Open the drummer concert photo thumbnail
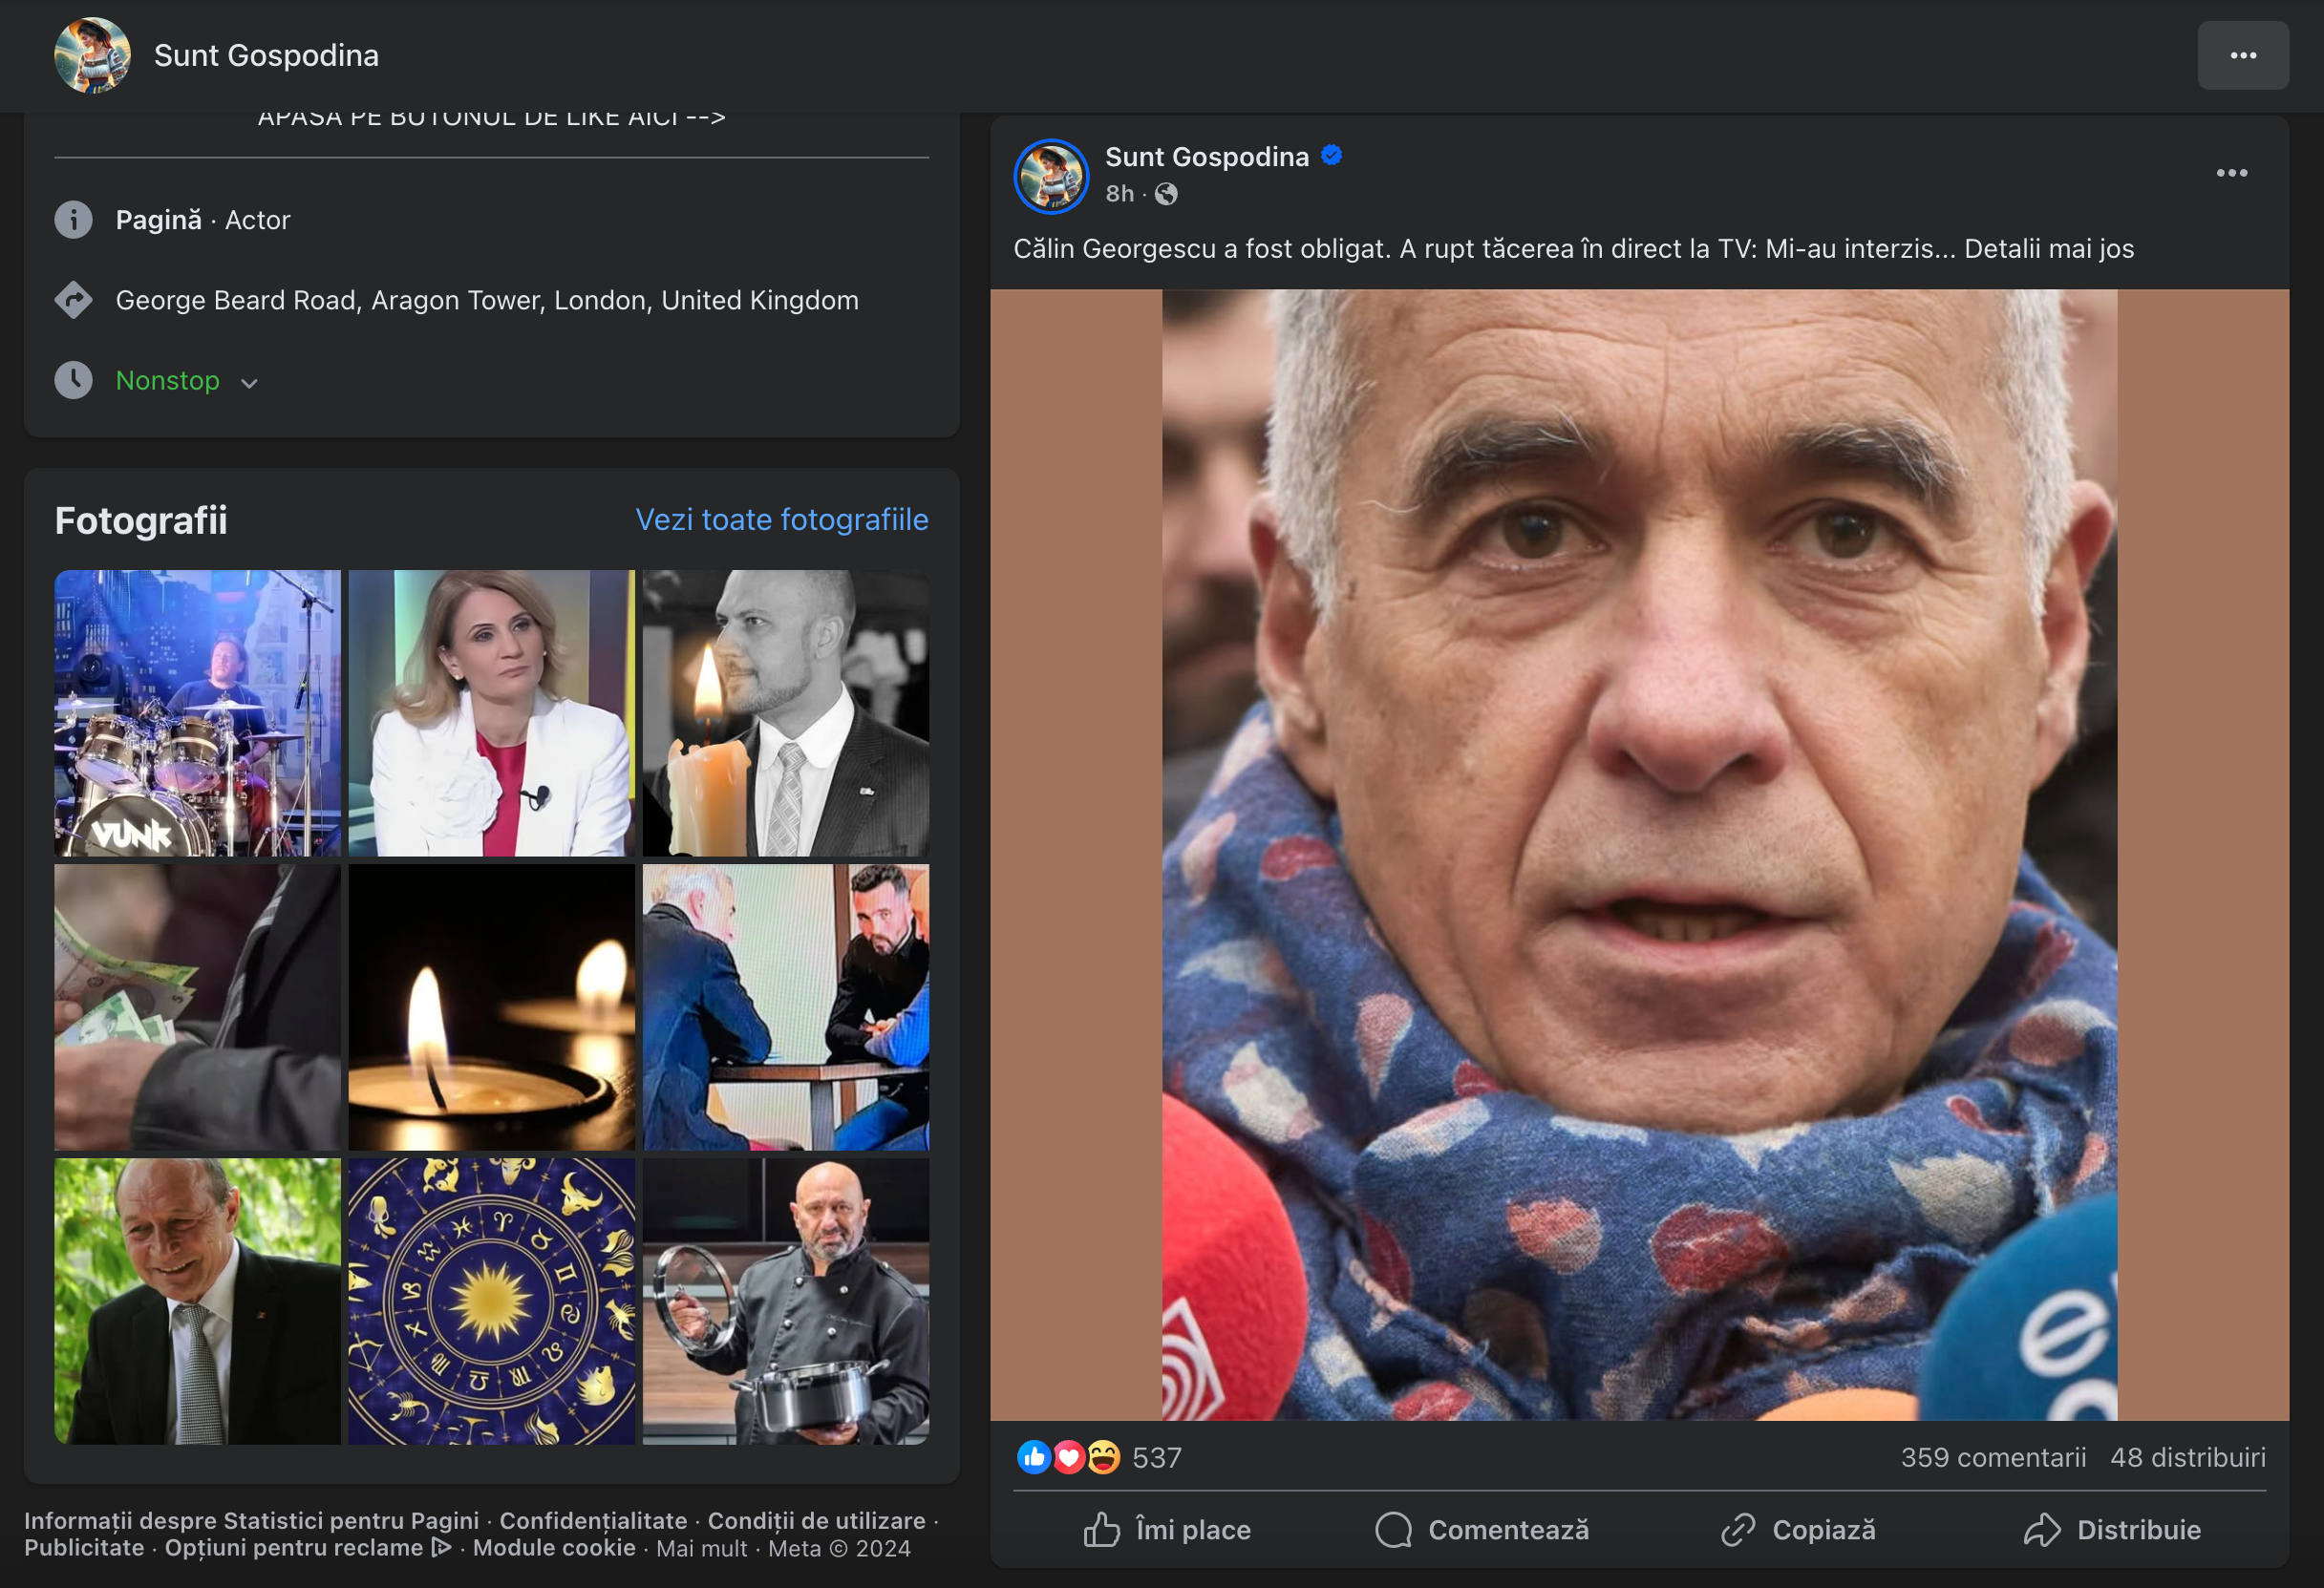Viewport: 2324px width, 1588px height. click(197, 713)
